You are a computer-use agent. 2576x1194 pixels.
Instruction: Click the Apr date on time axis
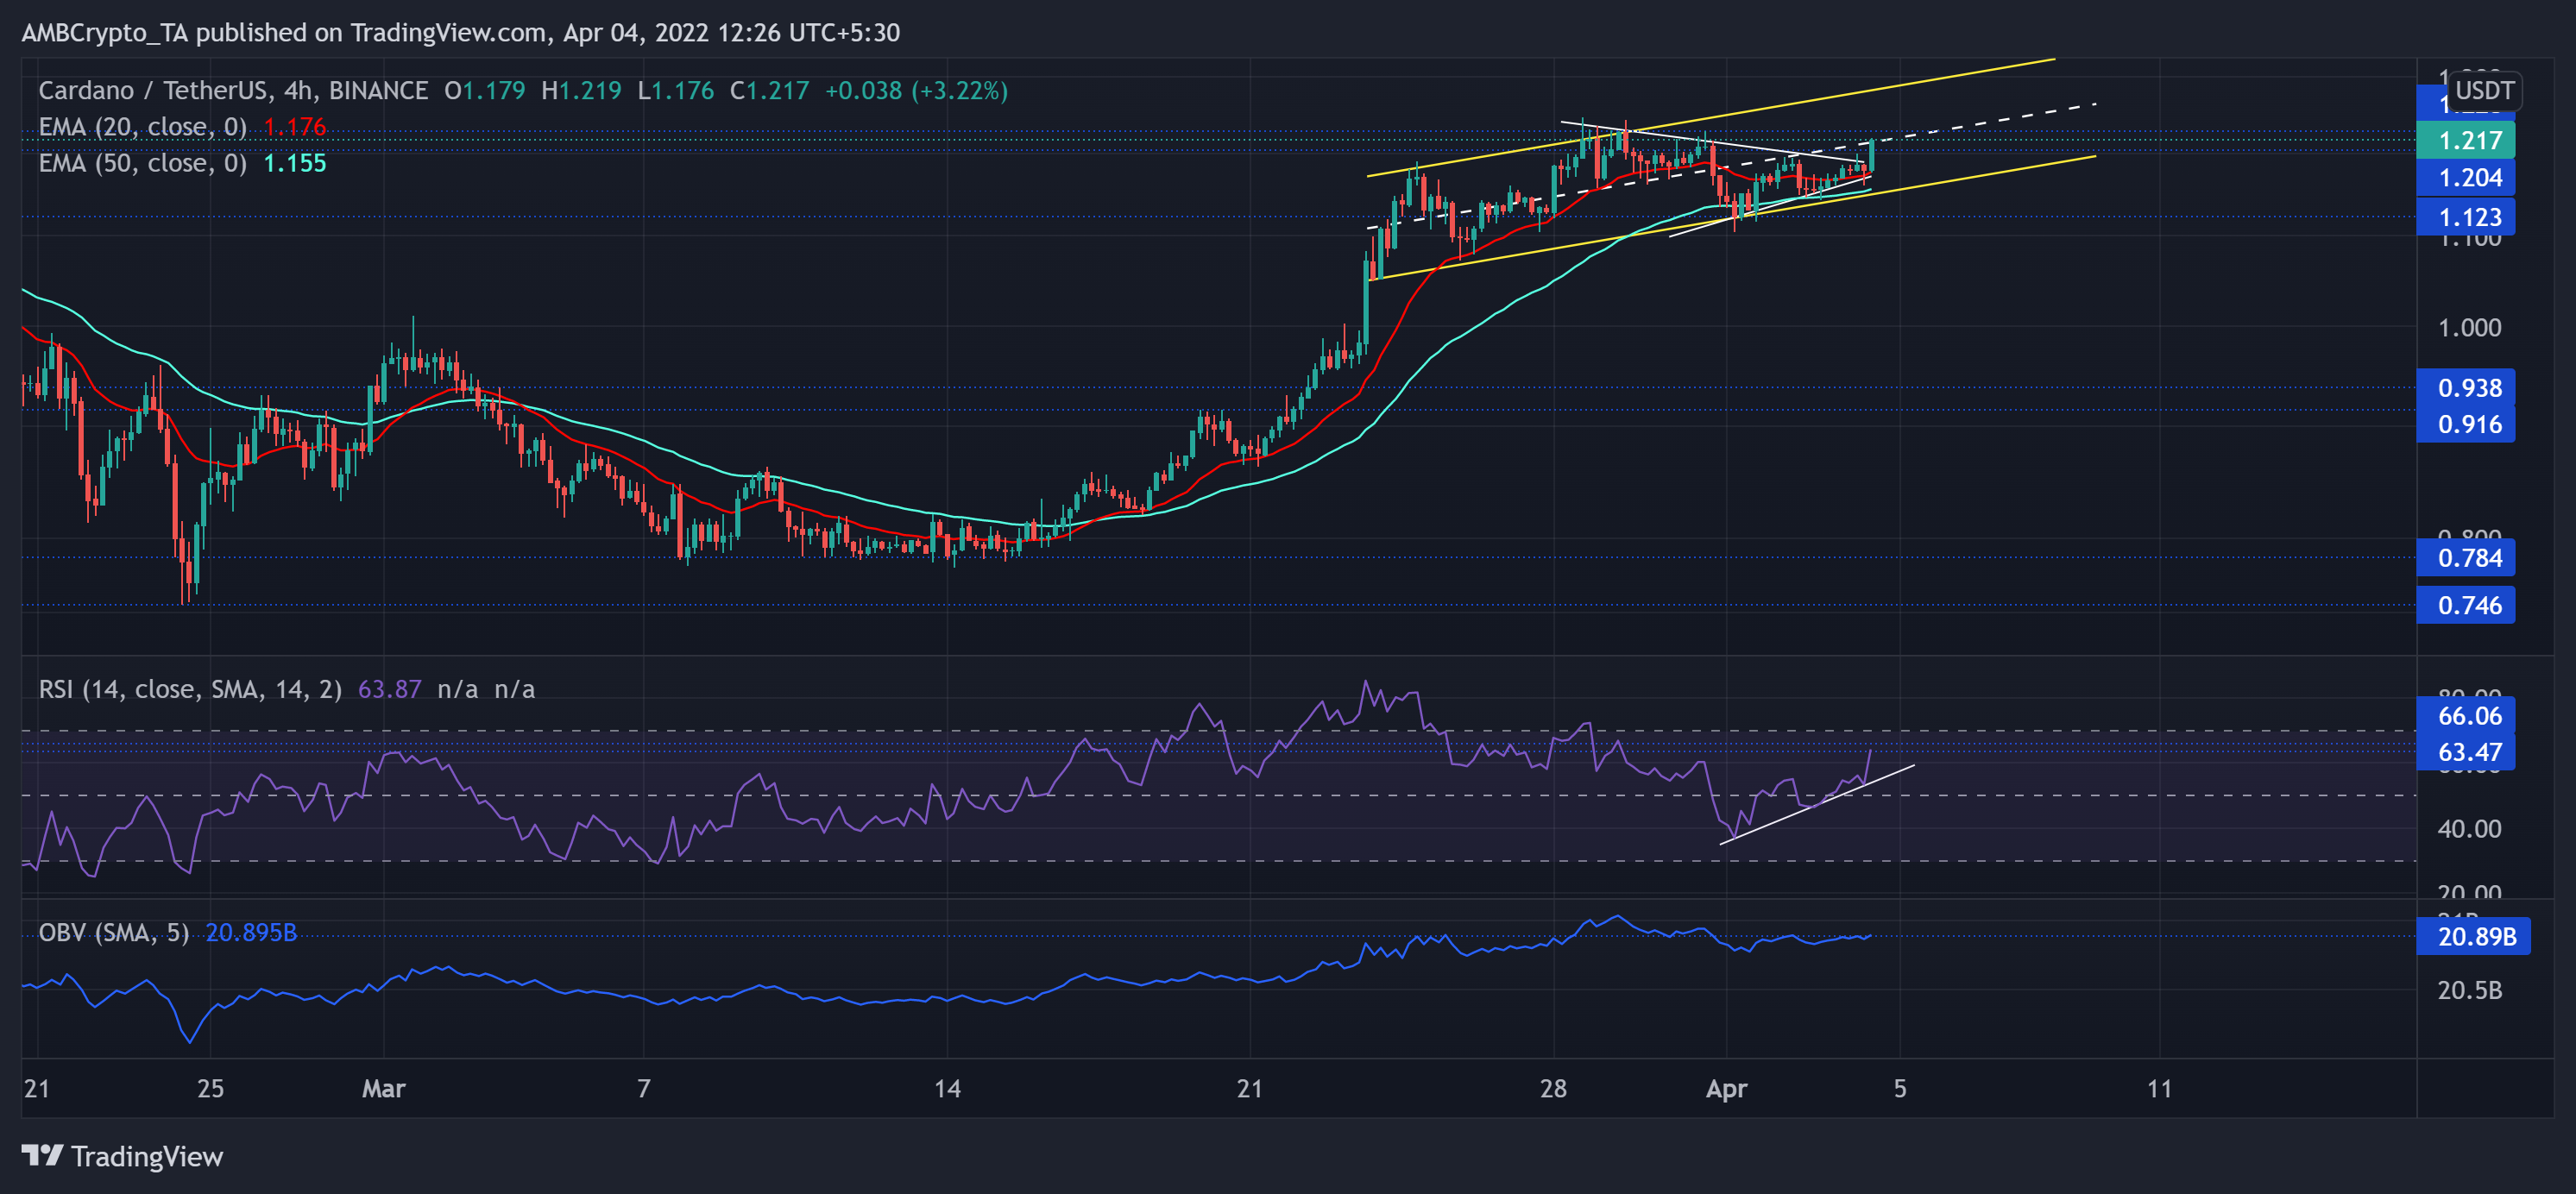1726,1088
